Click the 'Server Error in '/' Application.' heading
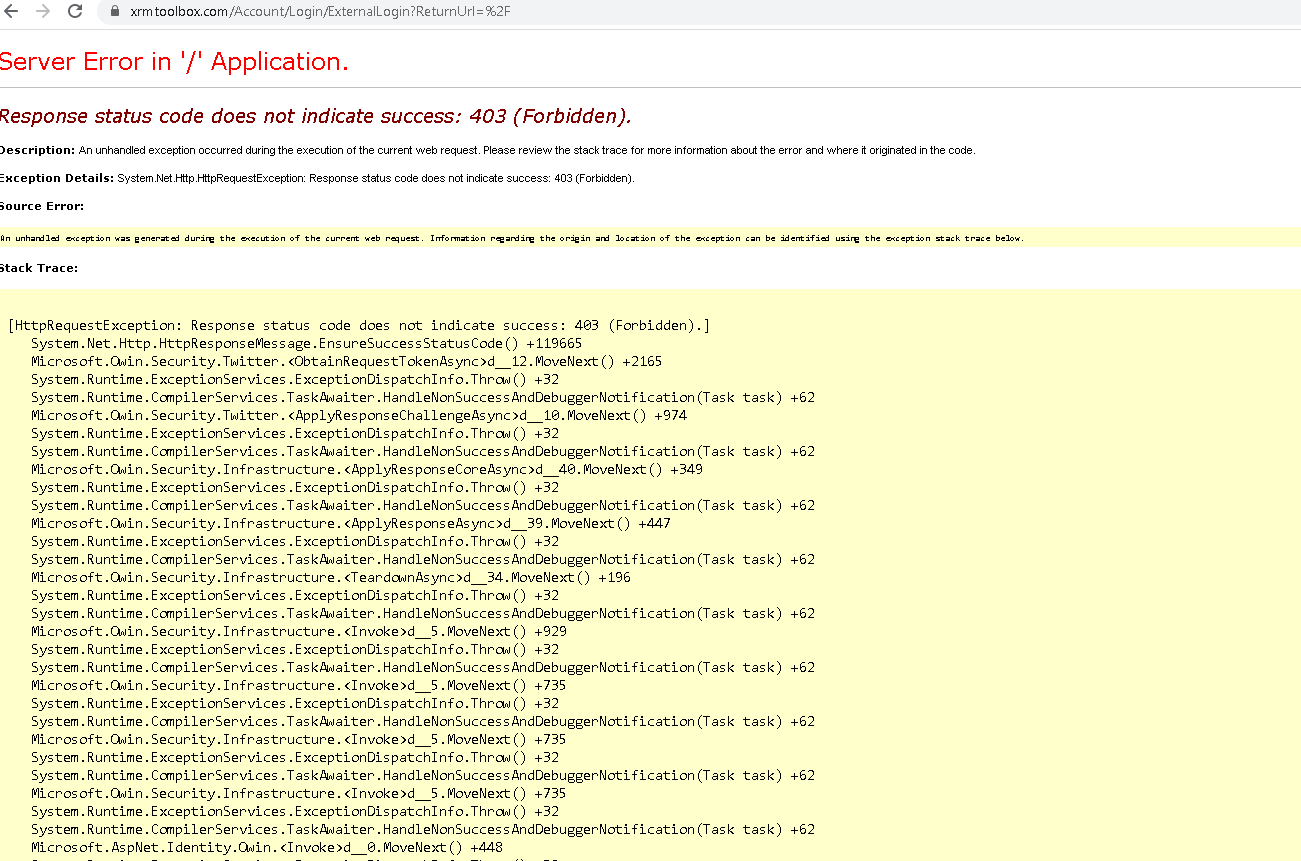 pyautogui.click(x=174, y=61)
